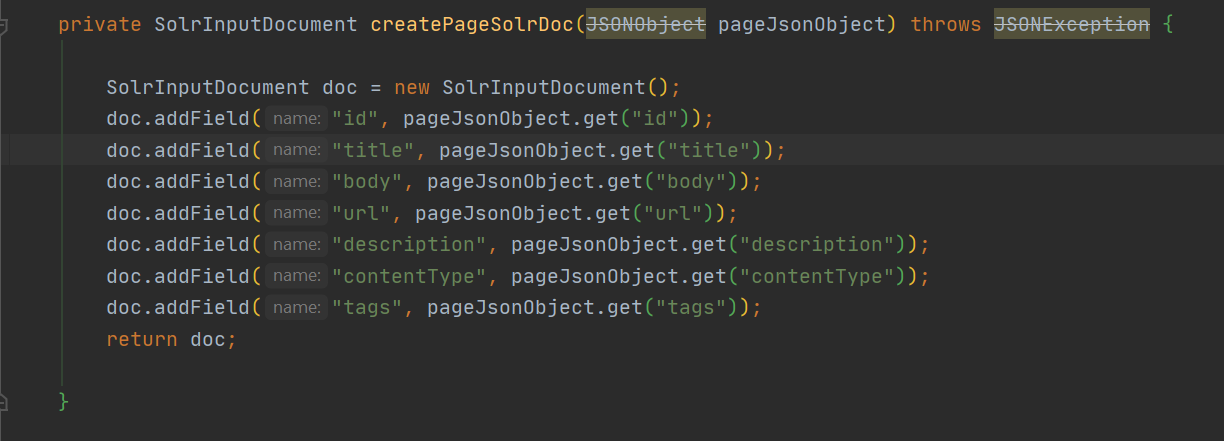Screen dimensions: 1224x441
Task: Click get method on the "body" line
Action: pyautogui.click(x=621, y=182)
